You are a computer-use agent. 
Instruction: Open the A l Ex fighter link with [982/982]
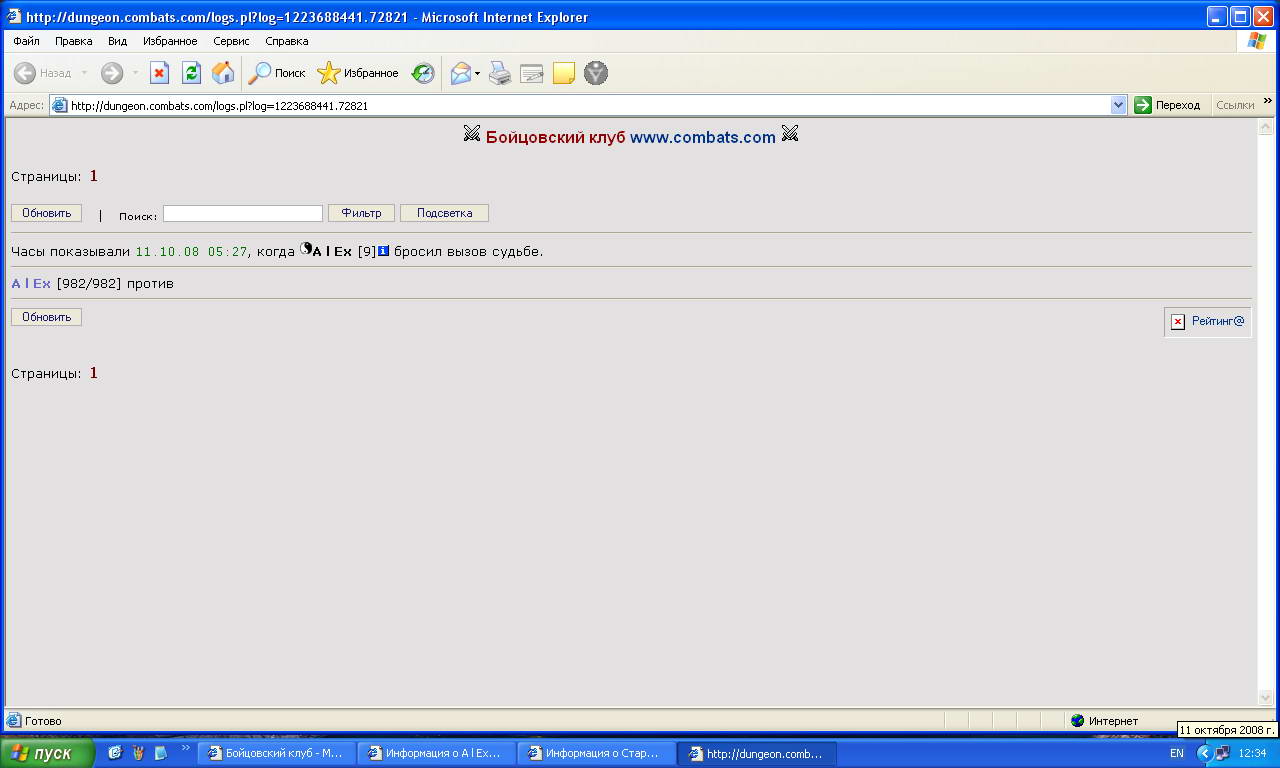point(31,284)
